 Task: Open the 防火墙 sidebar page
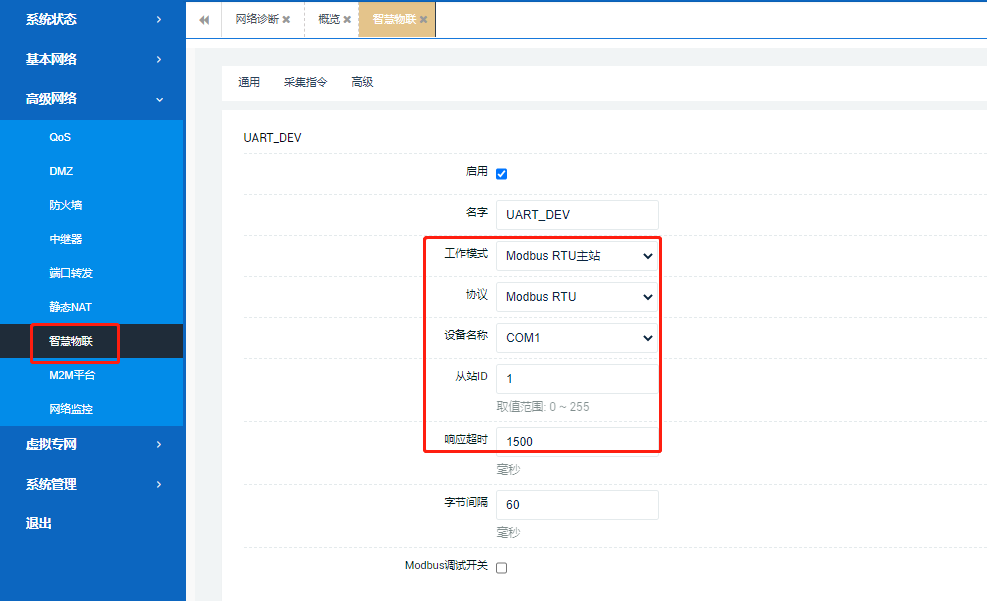(x=66, y=205)
